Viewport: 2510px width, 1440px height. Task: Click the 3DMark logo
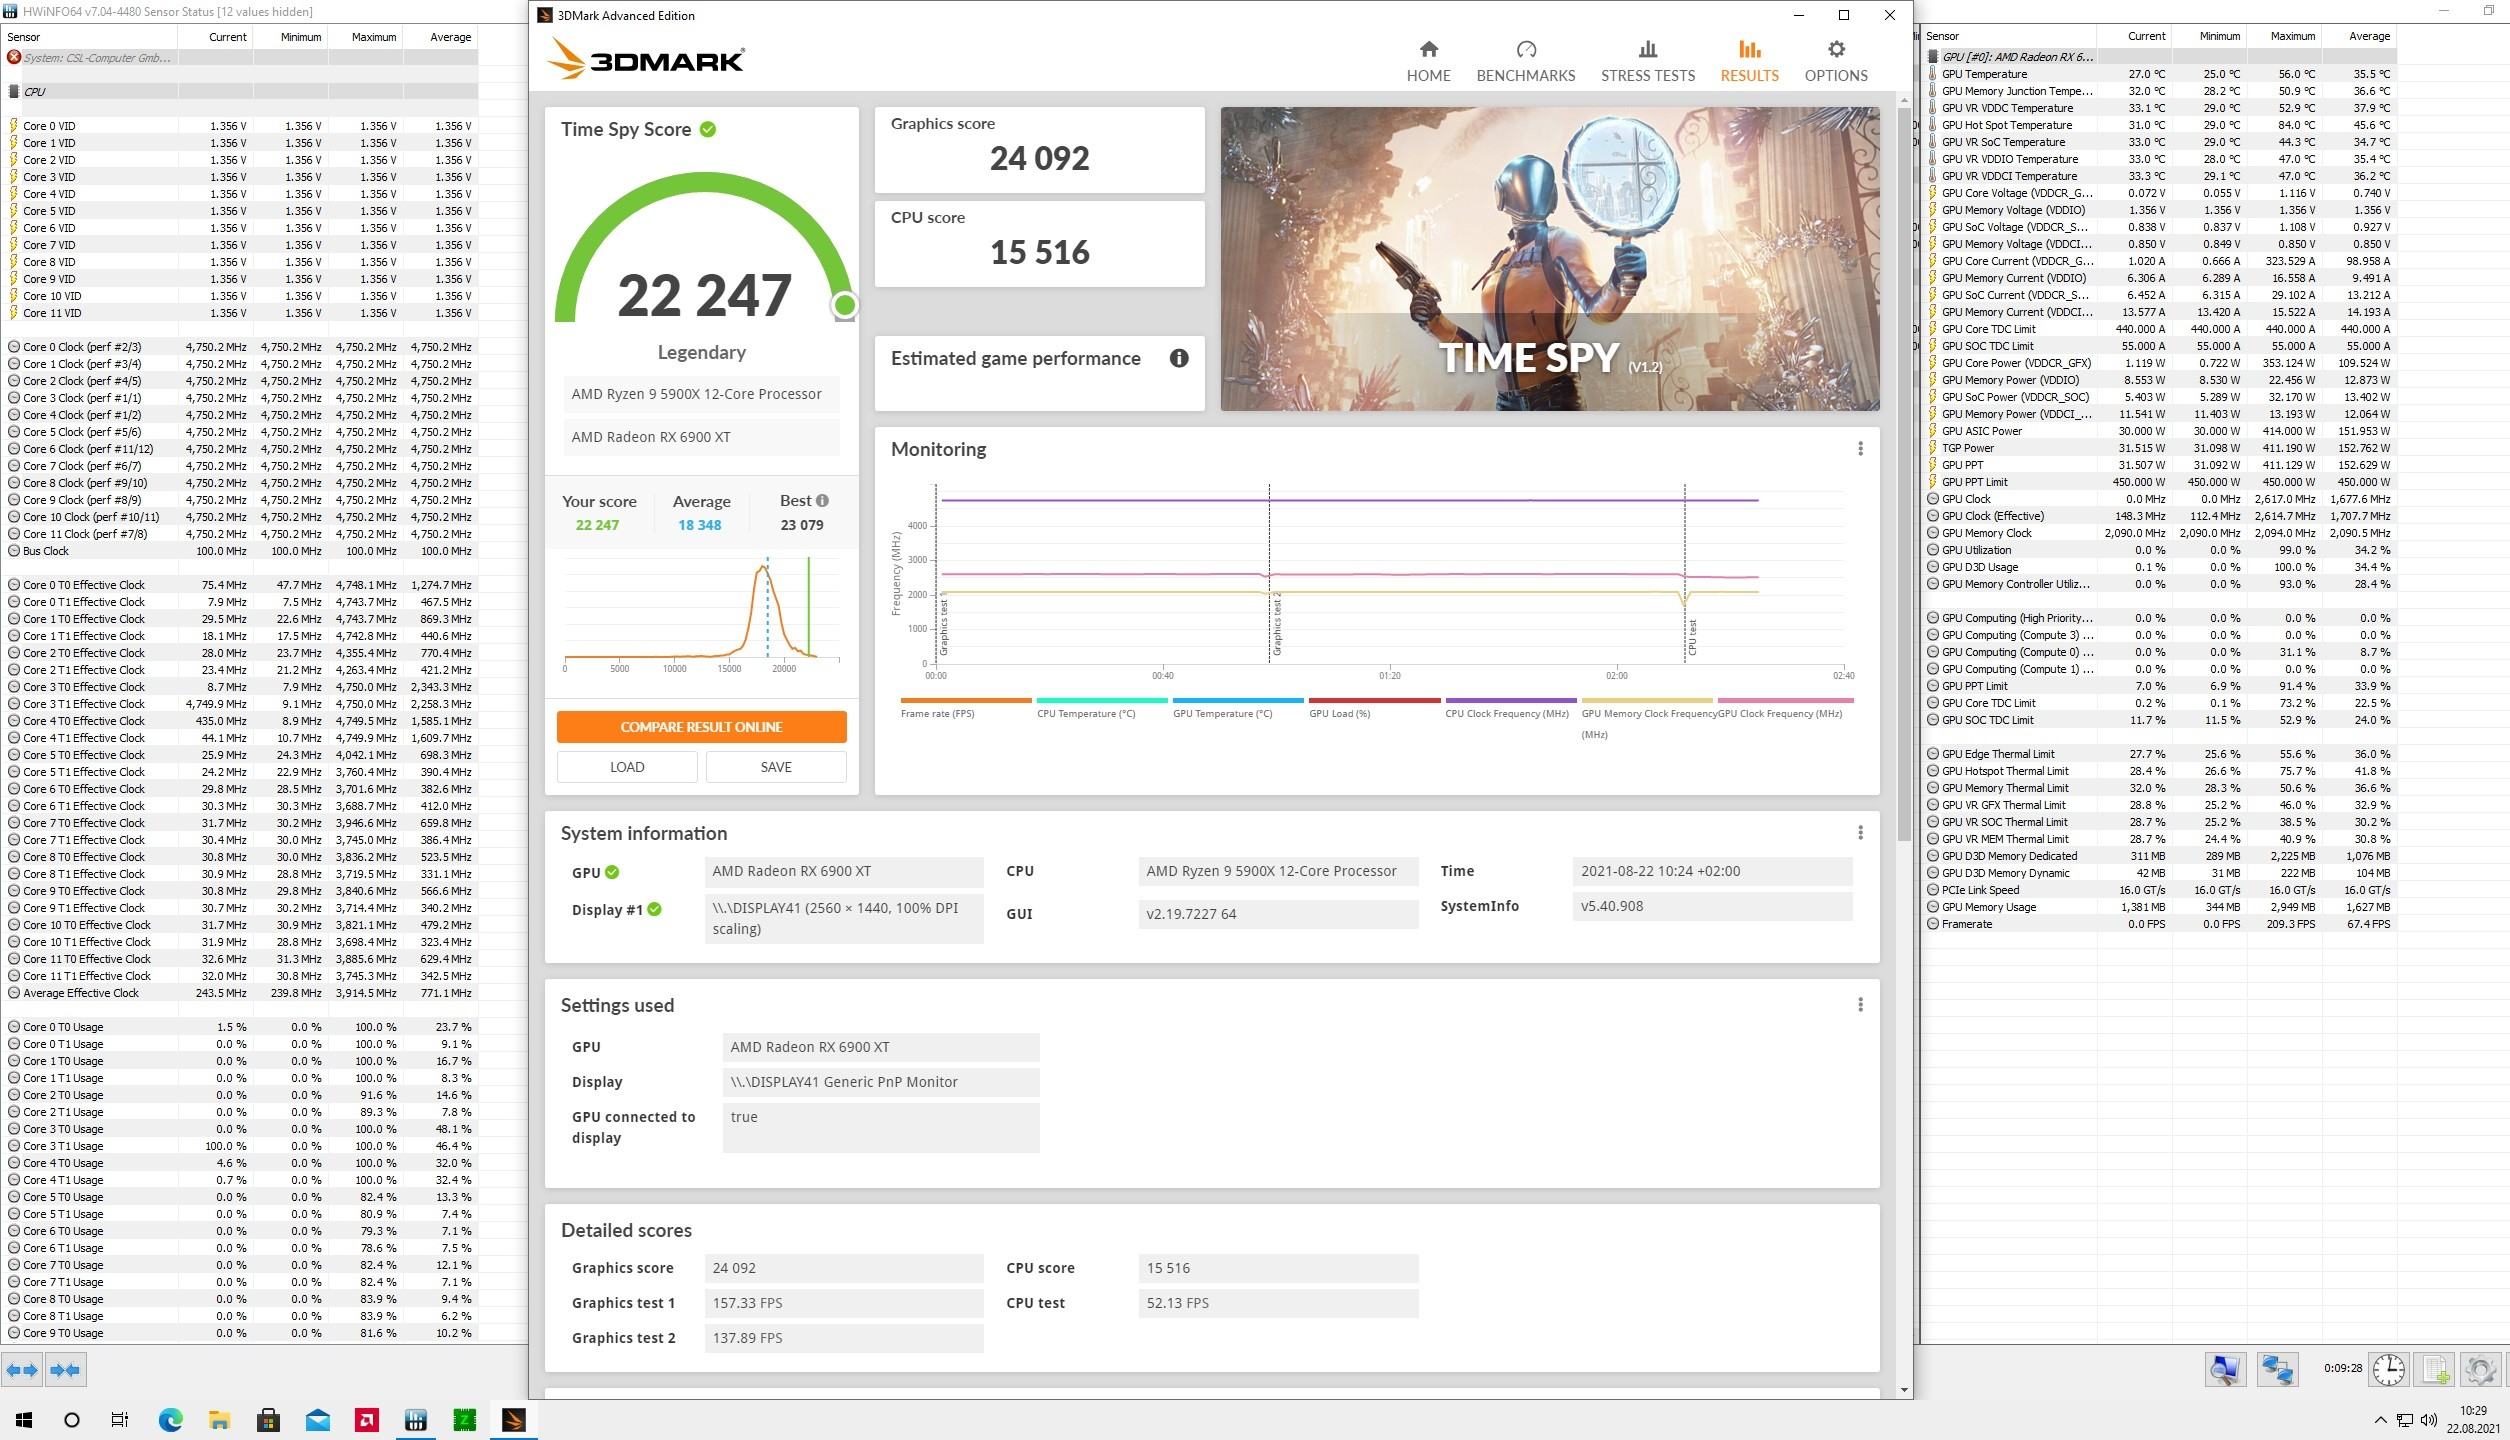click(645, 59)
